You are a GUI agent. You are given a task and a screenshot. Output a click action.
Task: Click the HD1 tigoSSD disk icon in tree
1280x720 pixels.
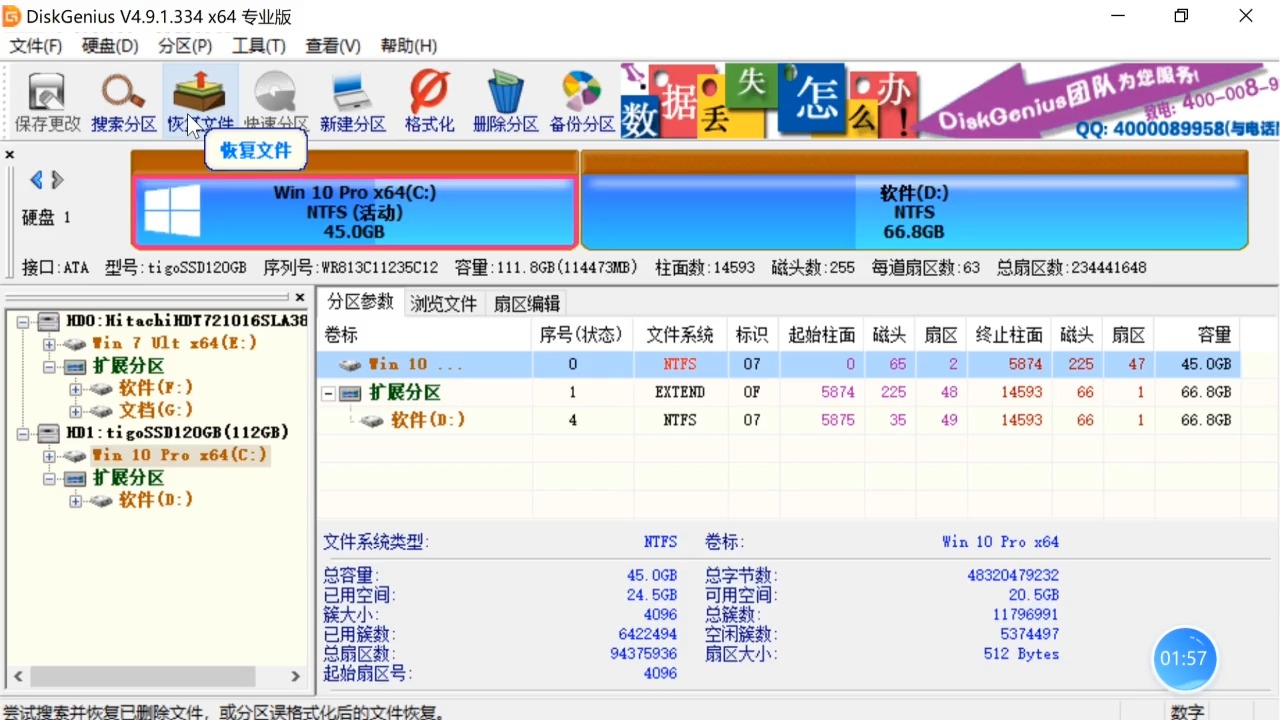(x=49, y=433)
